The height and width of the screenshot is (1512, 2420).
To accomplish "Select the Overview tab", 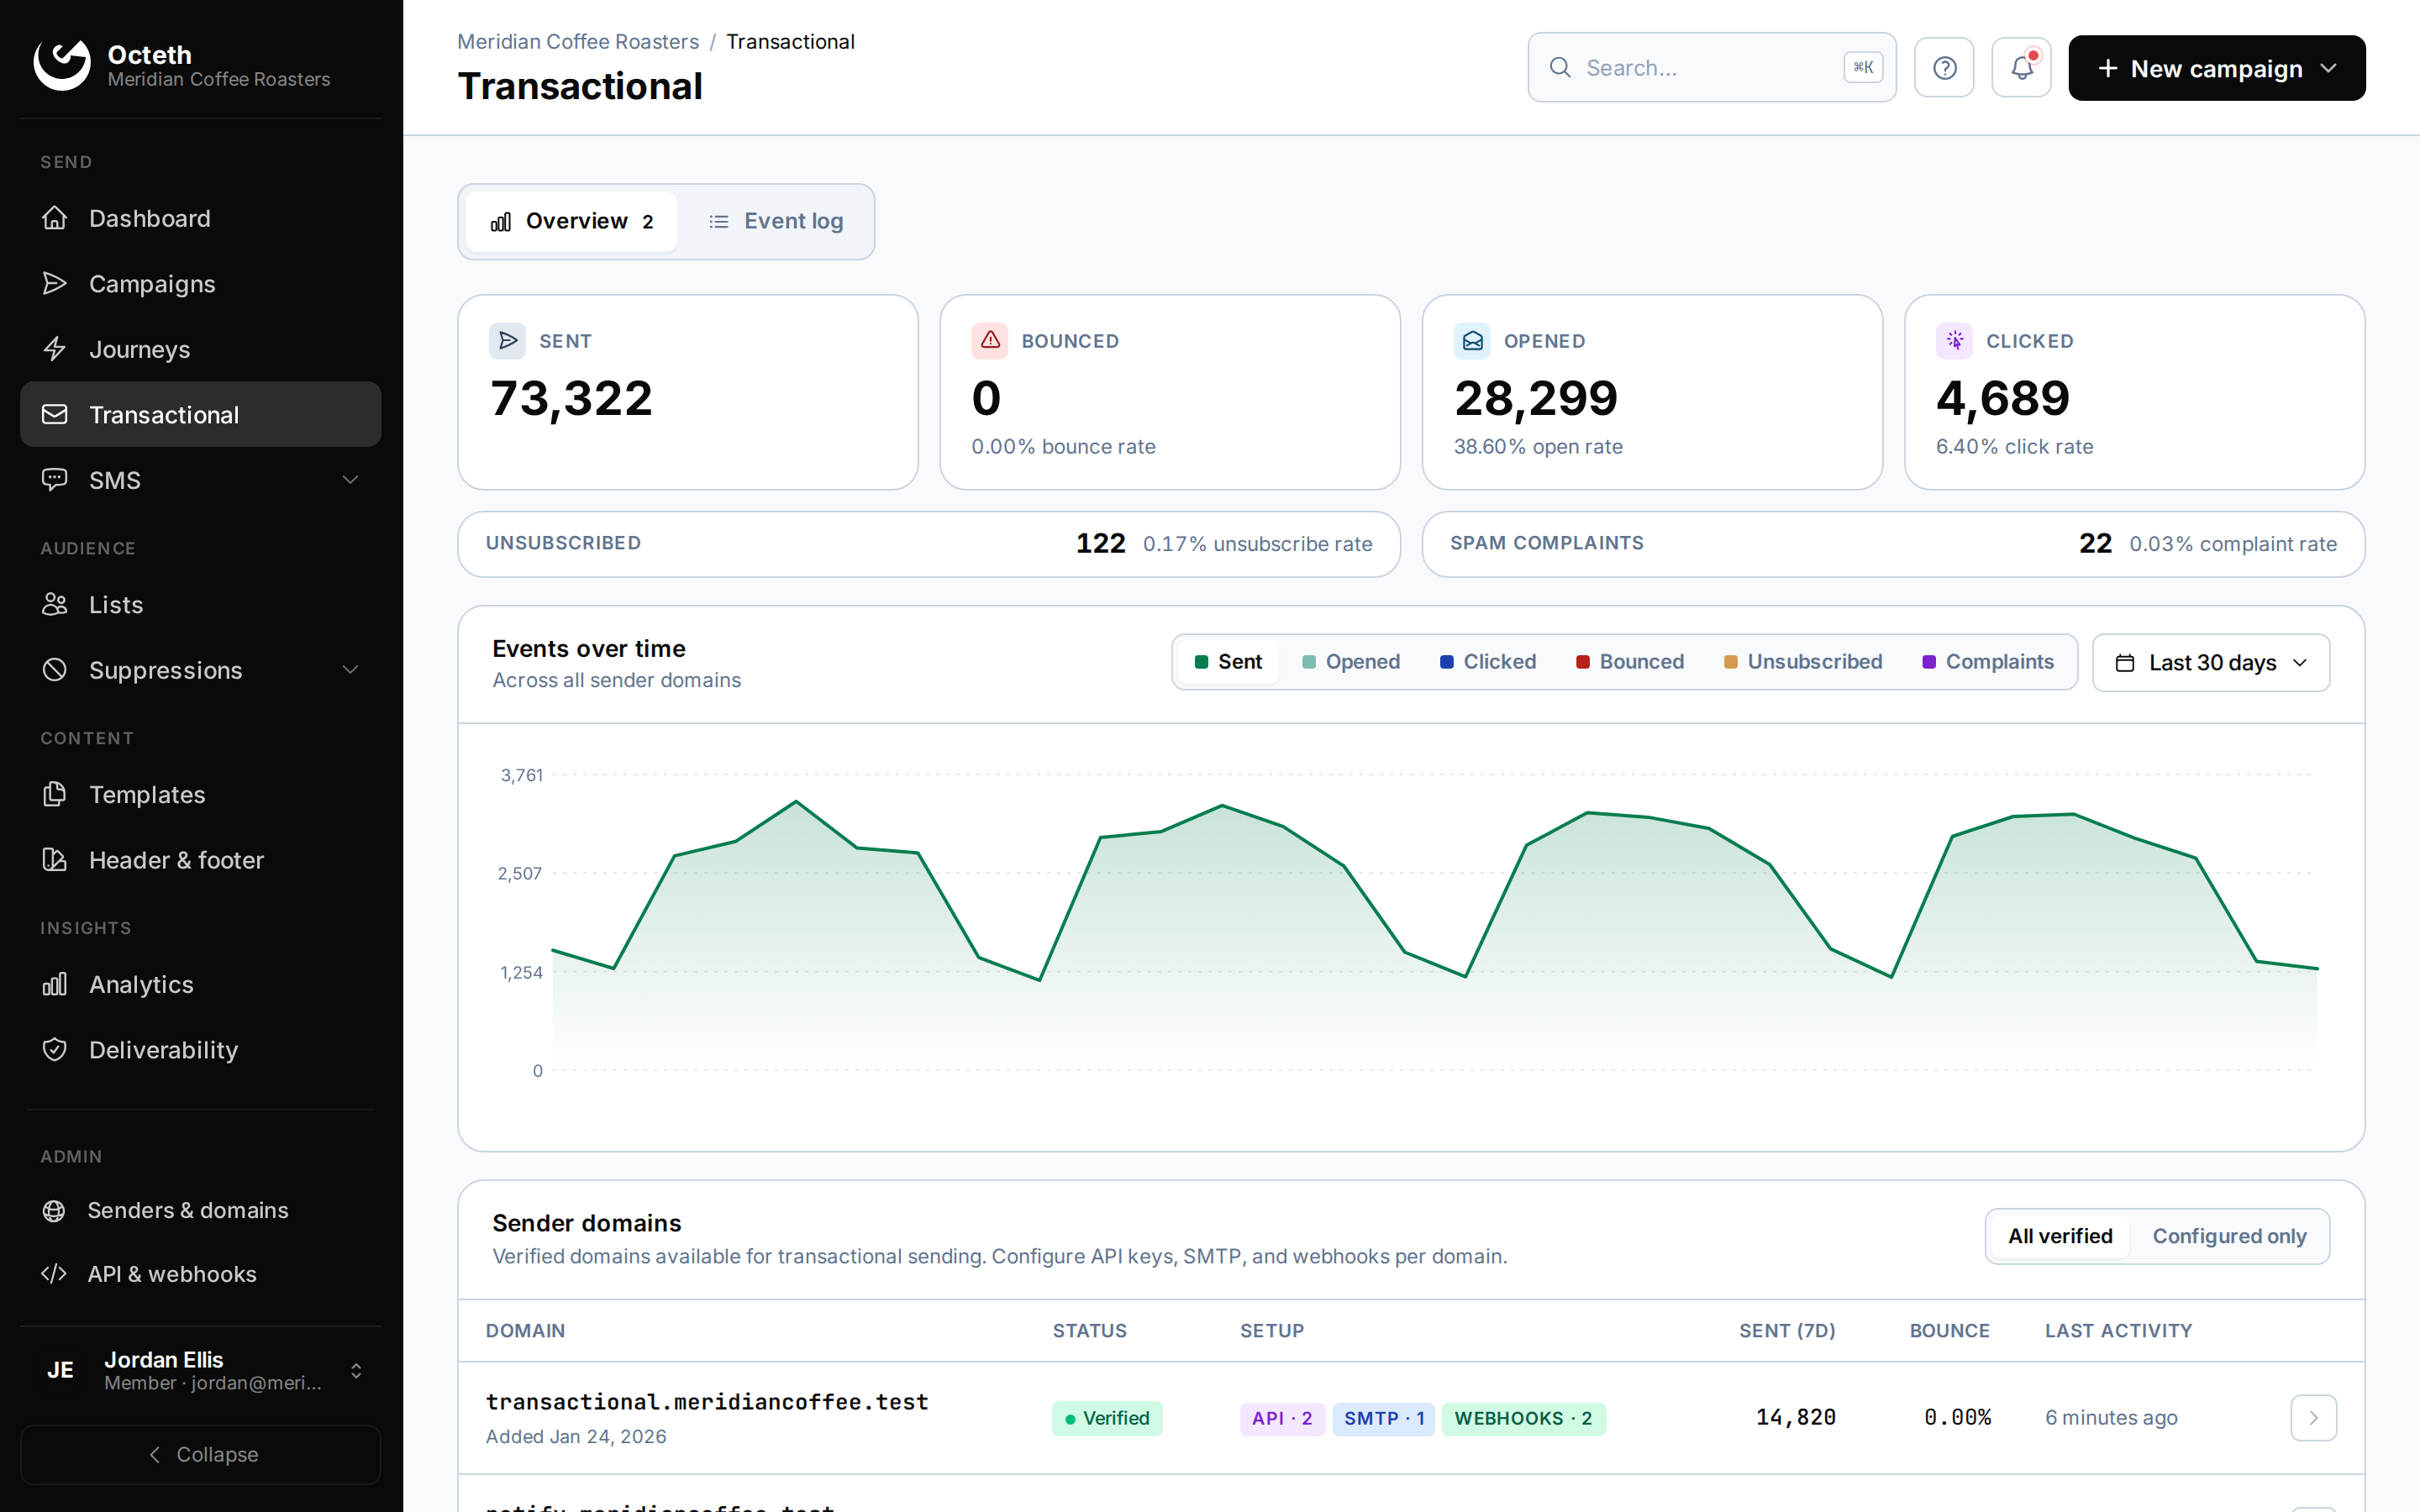I will [x=571, y=221].
